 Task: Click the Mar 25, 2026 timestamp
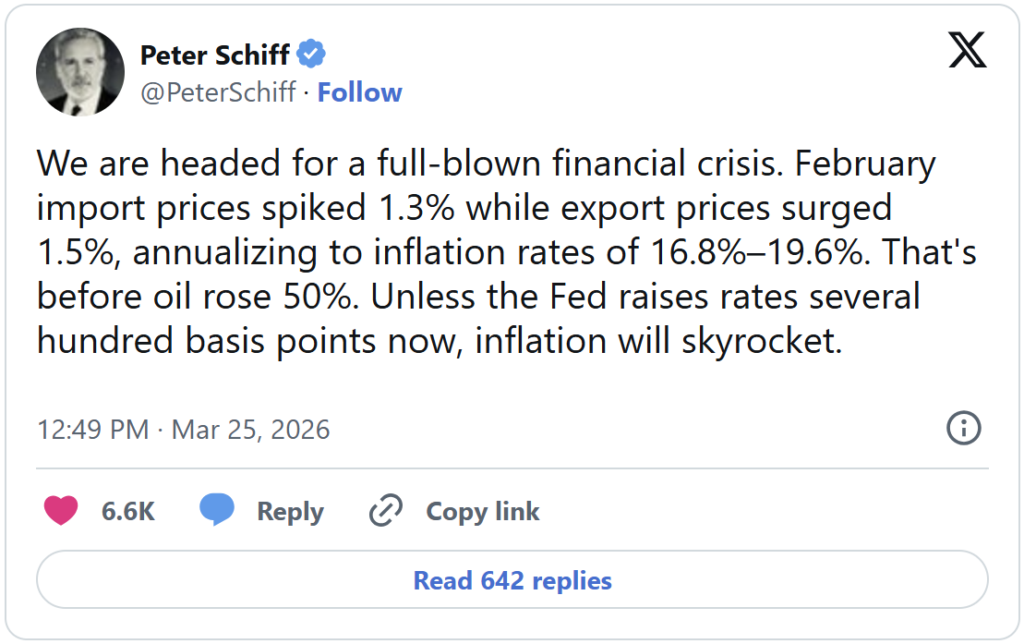click(250, 428)
